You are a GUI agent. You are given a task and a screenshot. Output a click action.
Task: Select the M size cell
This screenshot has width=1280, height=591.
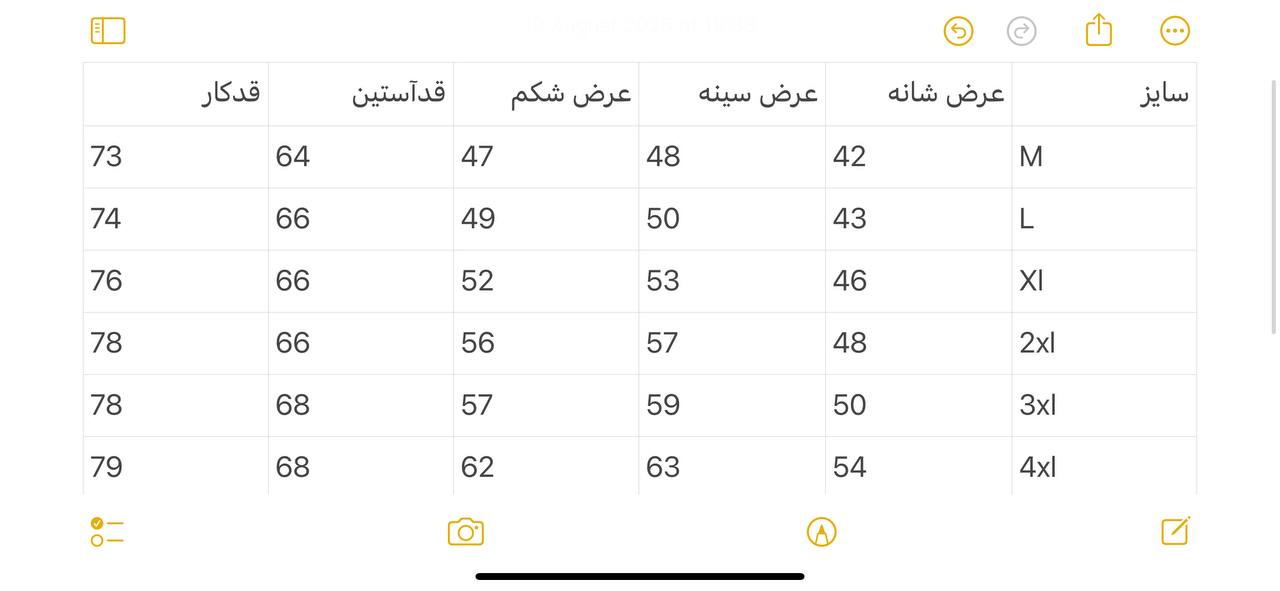point(1104,157)
